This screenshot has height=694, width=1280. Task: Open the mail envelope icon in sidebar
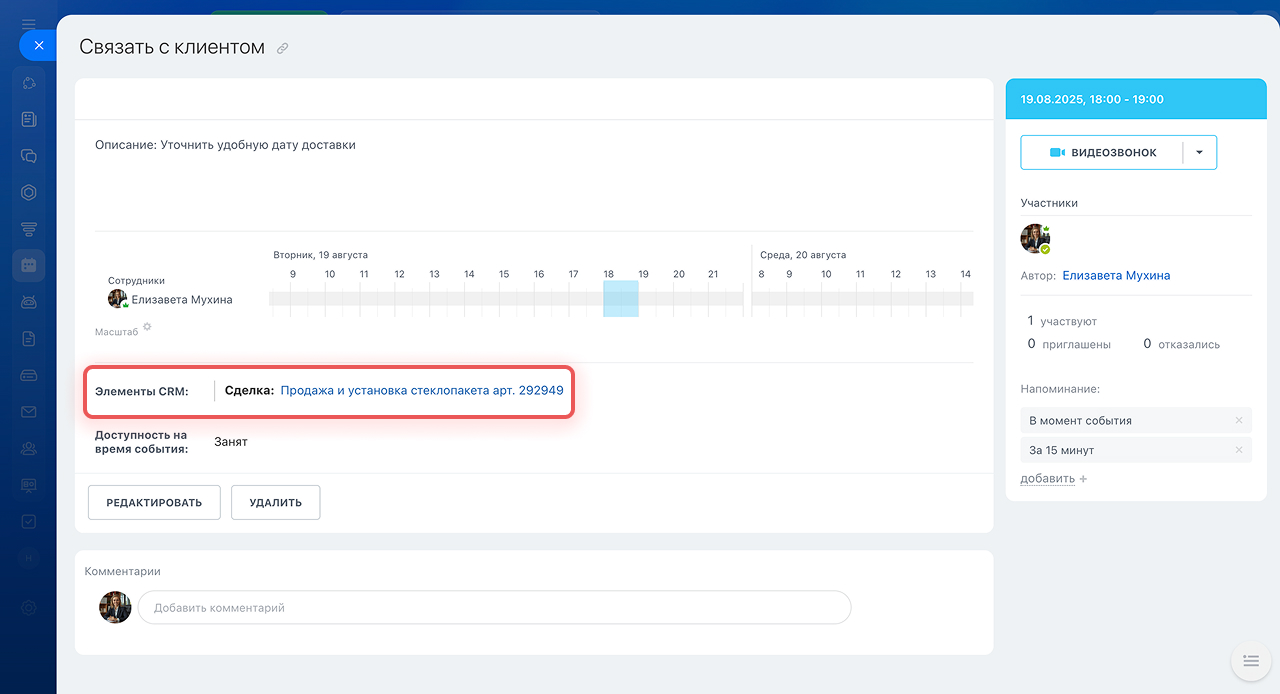[29, 411]
